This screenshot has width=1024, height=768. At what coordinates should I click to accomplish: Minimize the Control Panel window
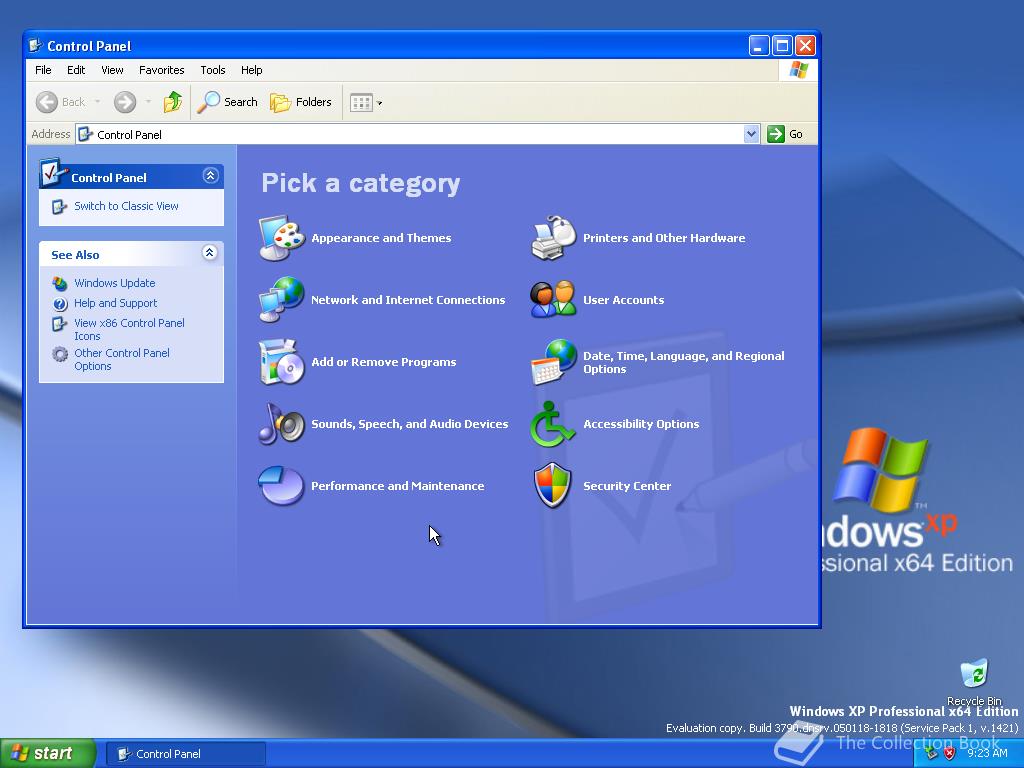pos(758,46)
